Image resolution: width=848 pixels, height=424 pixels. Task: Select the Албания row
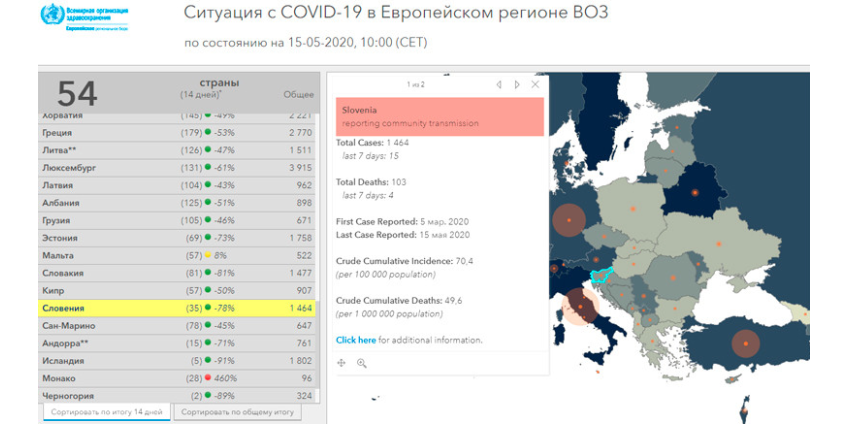tap(177, 203)
